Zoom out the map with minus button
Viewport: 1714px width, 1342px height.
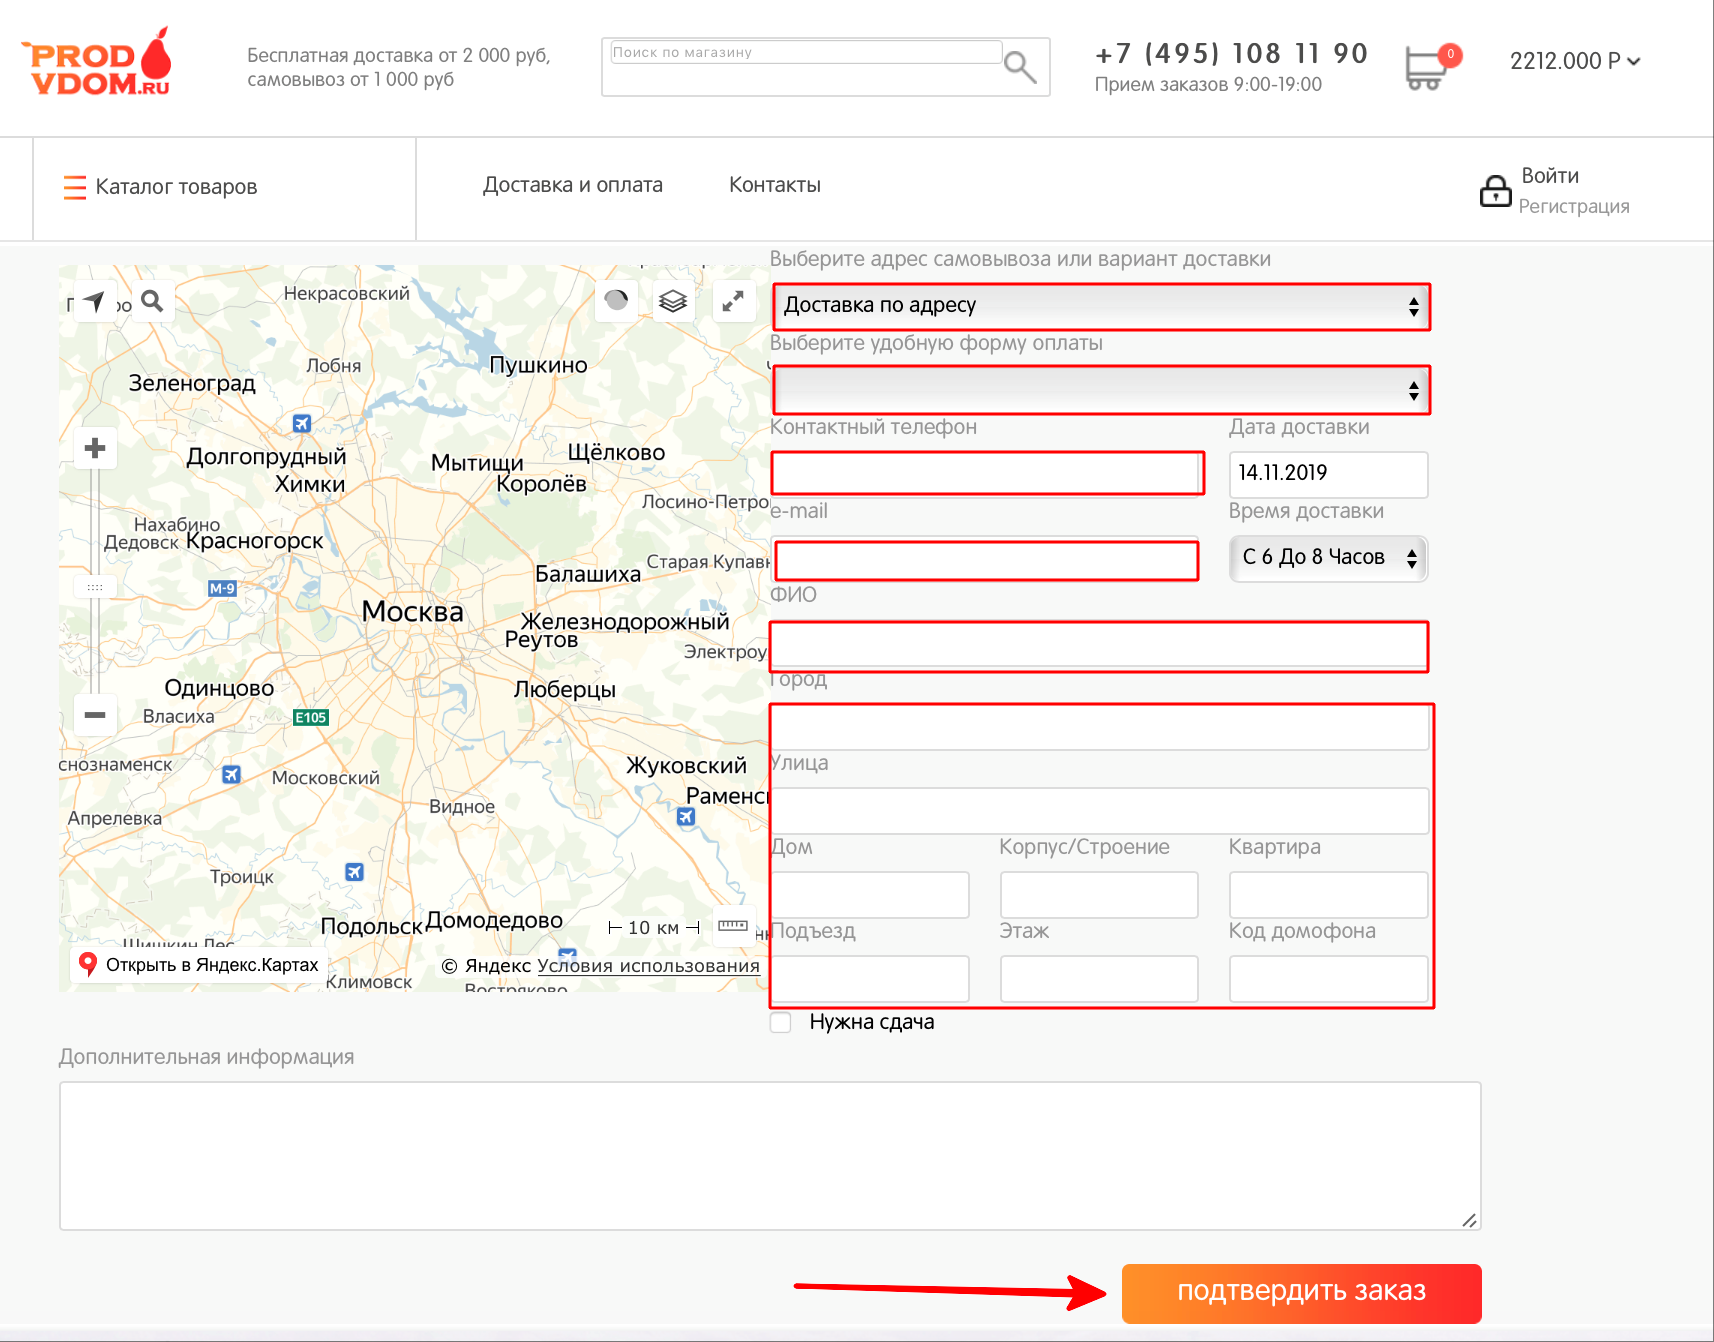95,715
